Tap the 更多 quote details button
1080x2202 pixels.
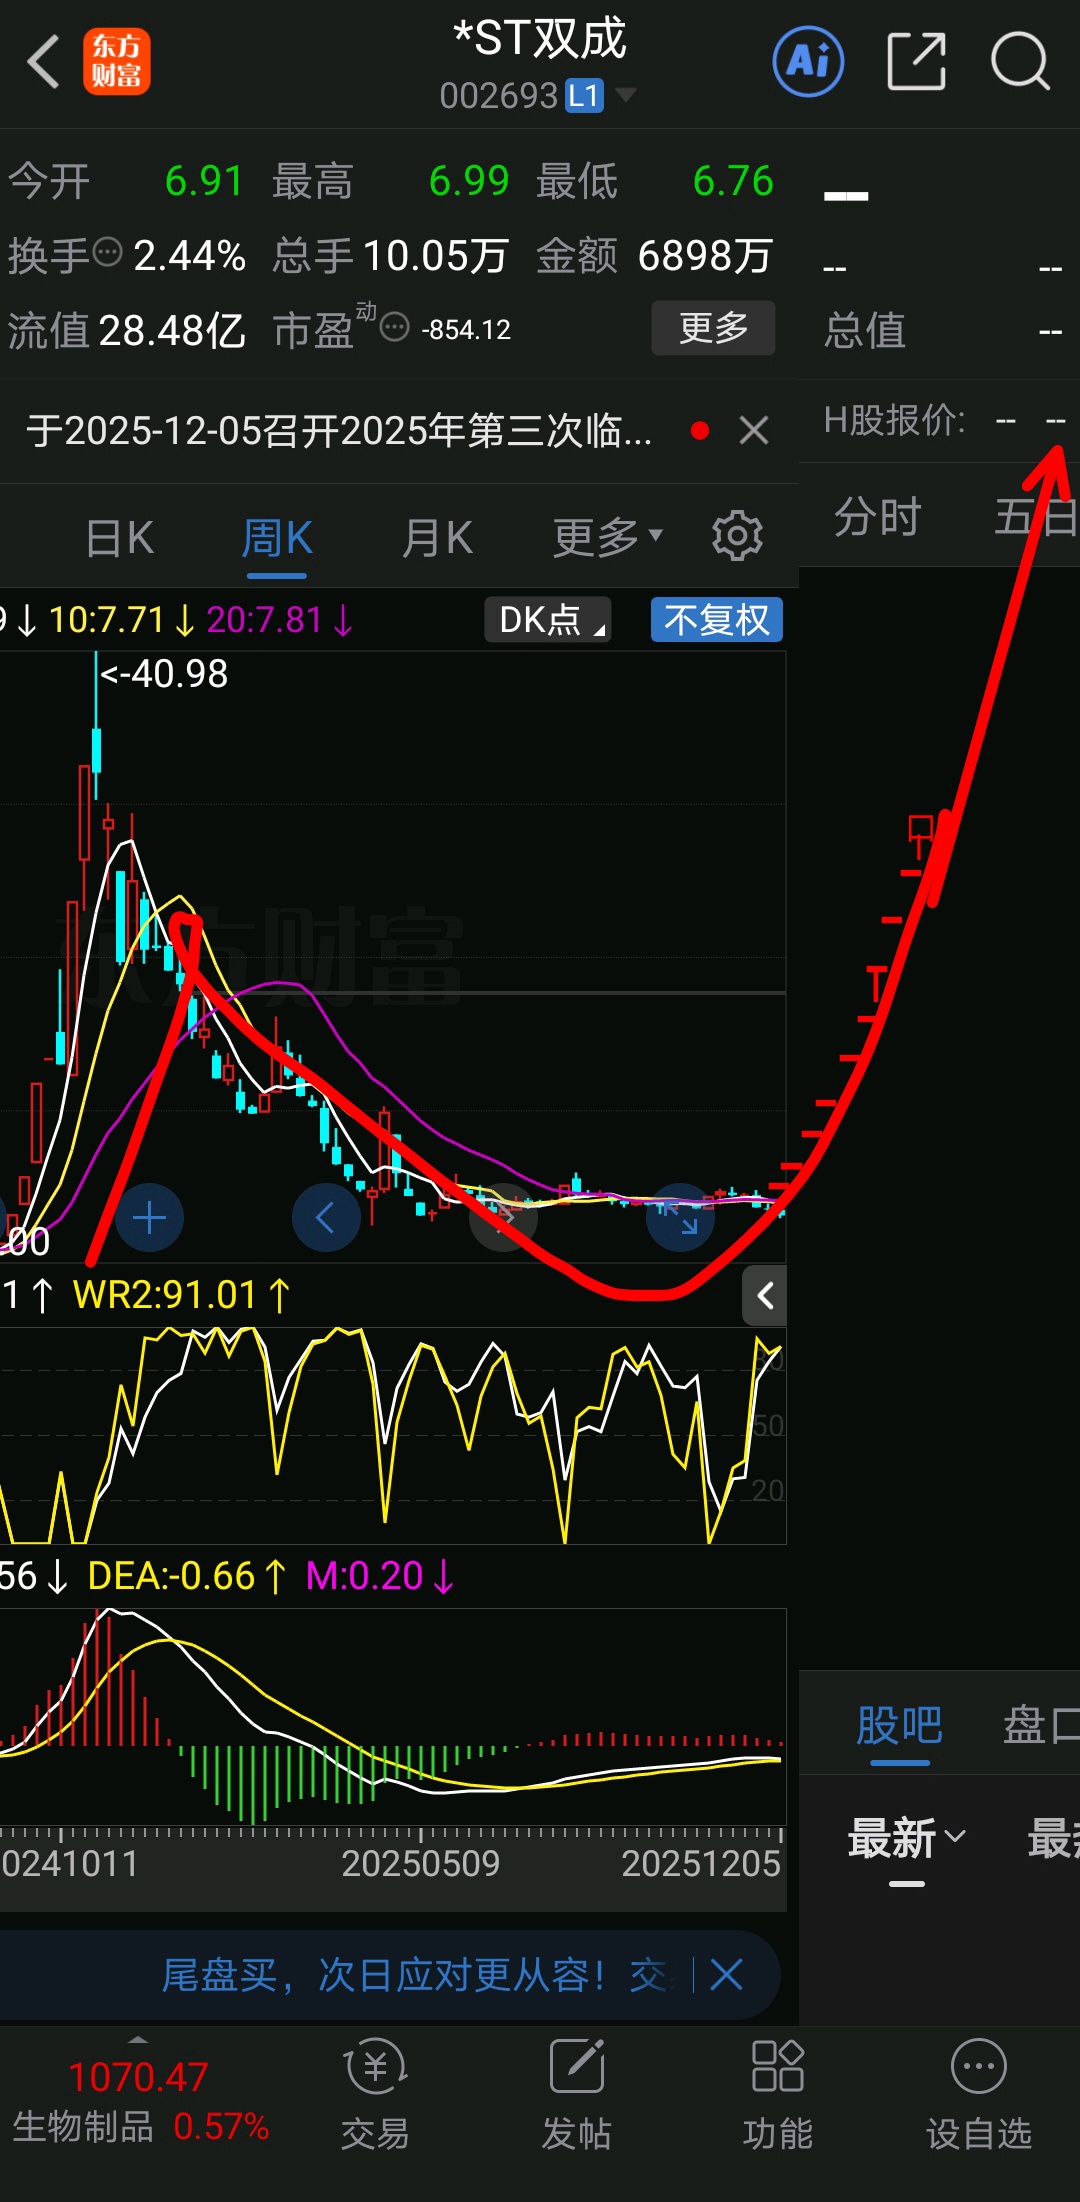tap(713, 328)
